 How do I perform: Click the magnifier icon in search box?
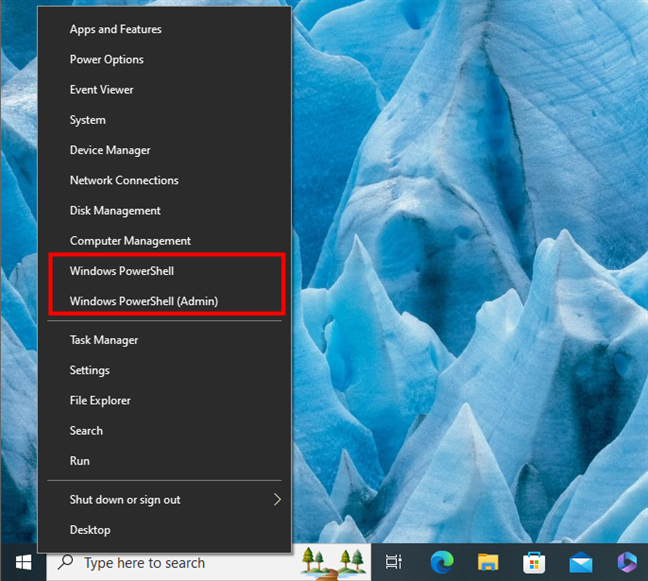66,562
